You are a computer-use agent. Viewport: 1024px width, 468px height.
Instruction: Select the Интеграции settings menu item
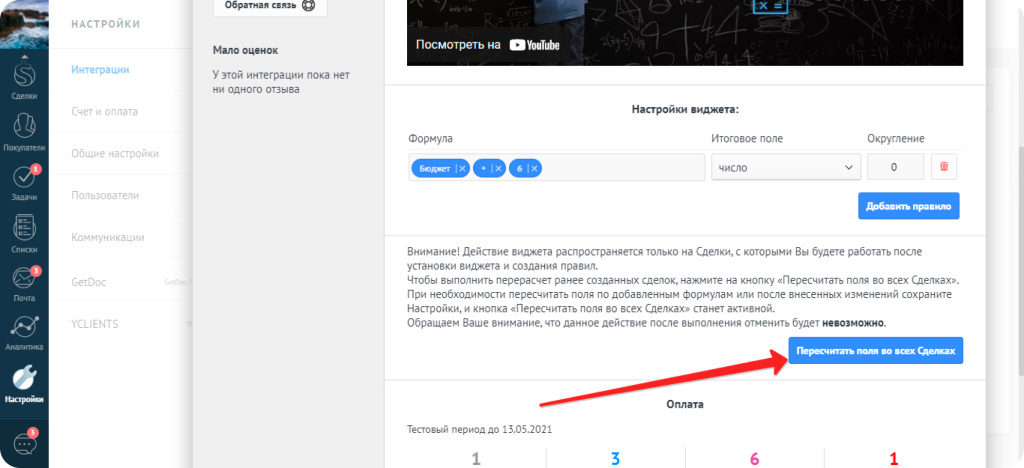coord(100,69)
